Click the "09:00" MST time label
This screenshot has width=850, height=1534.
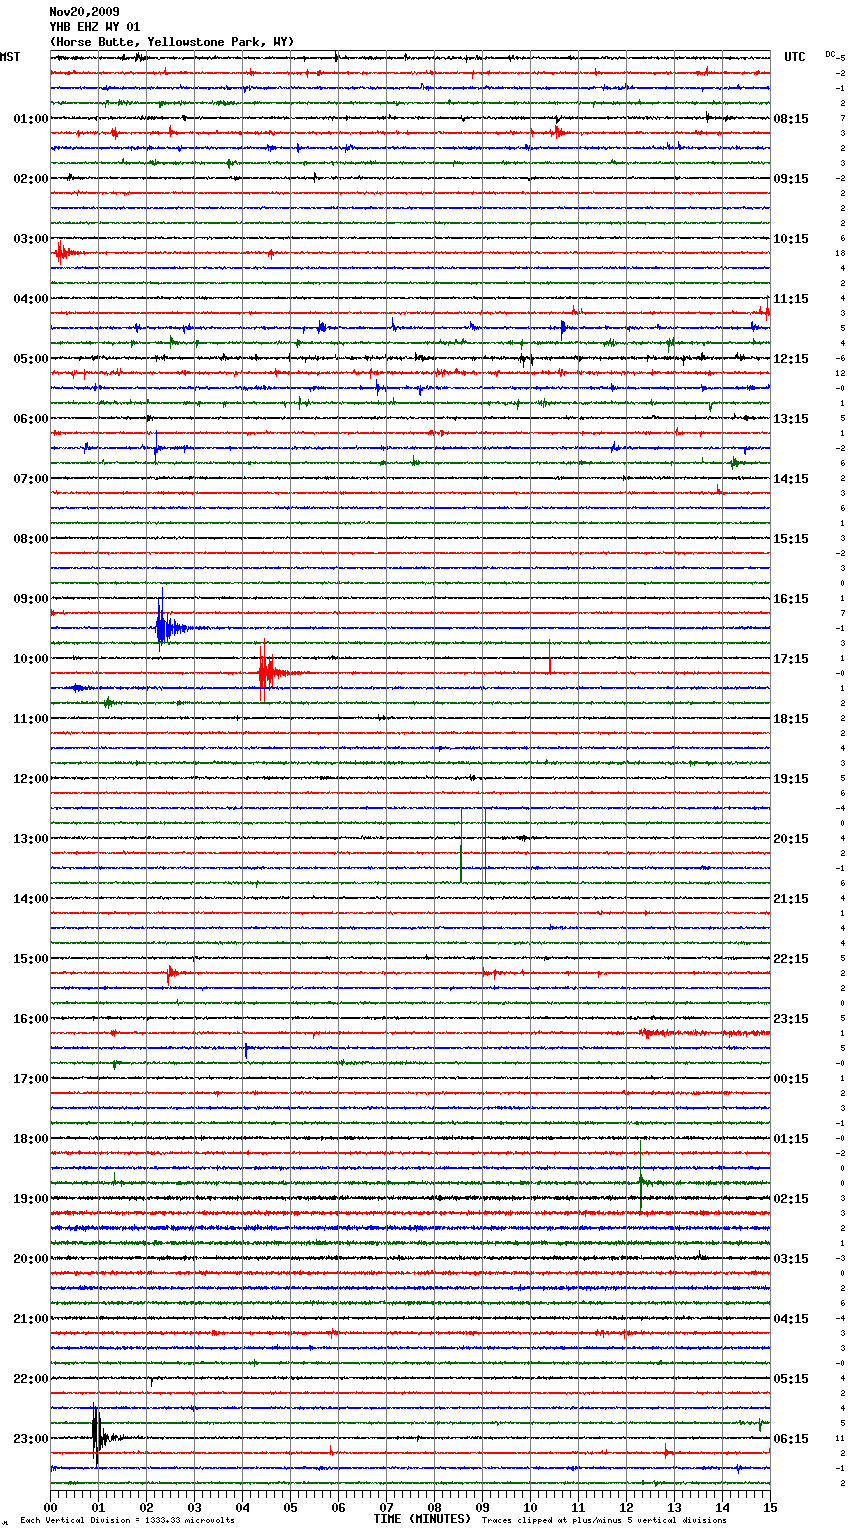(31, 599)
